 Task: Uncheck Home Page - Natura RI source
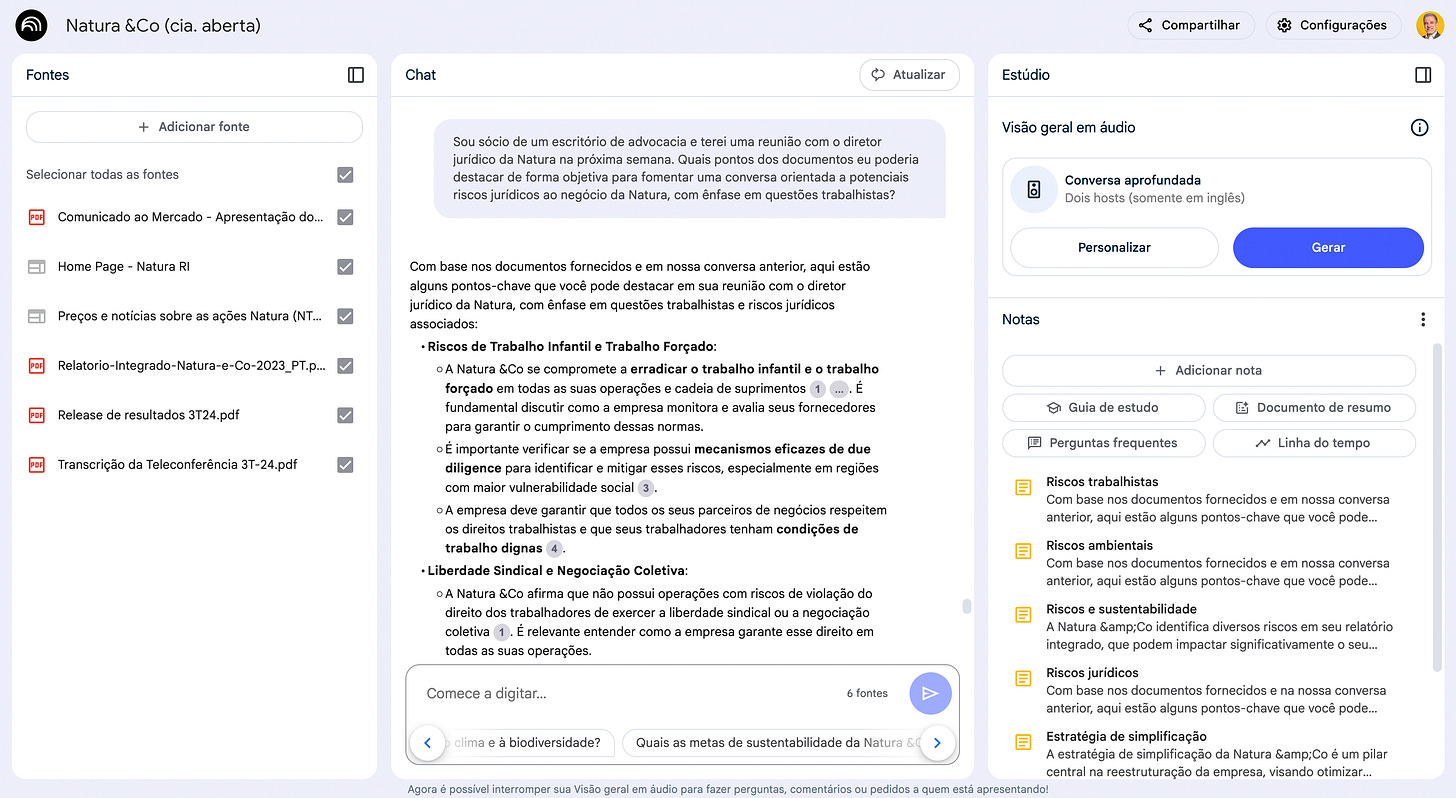pos(345,267)
